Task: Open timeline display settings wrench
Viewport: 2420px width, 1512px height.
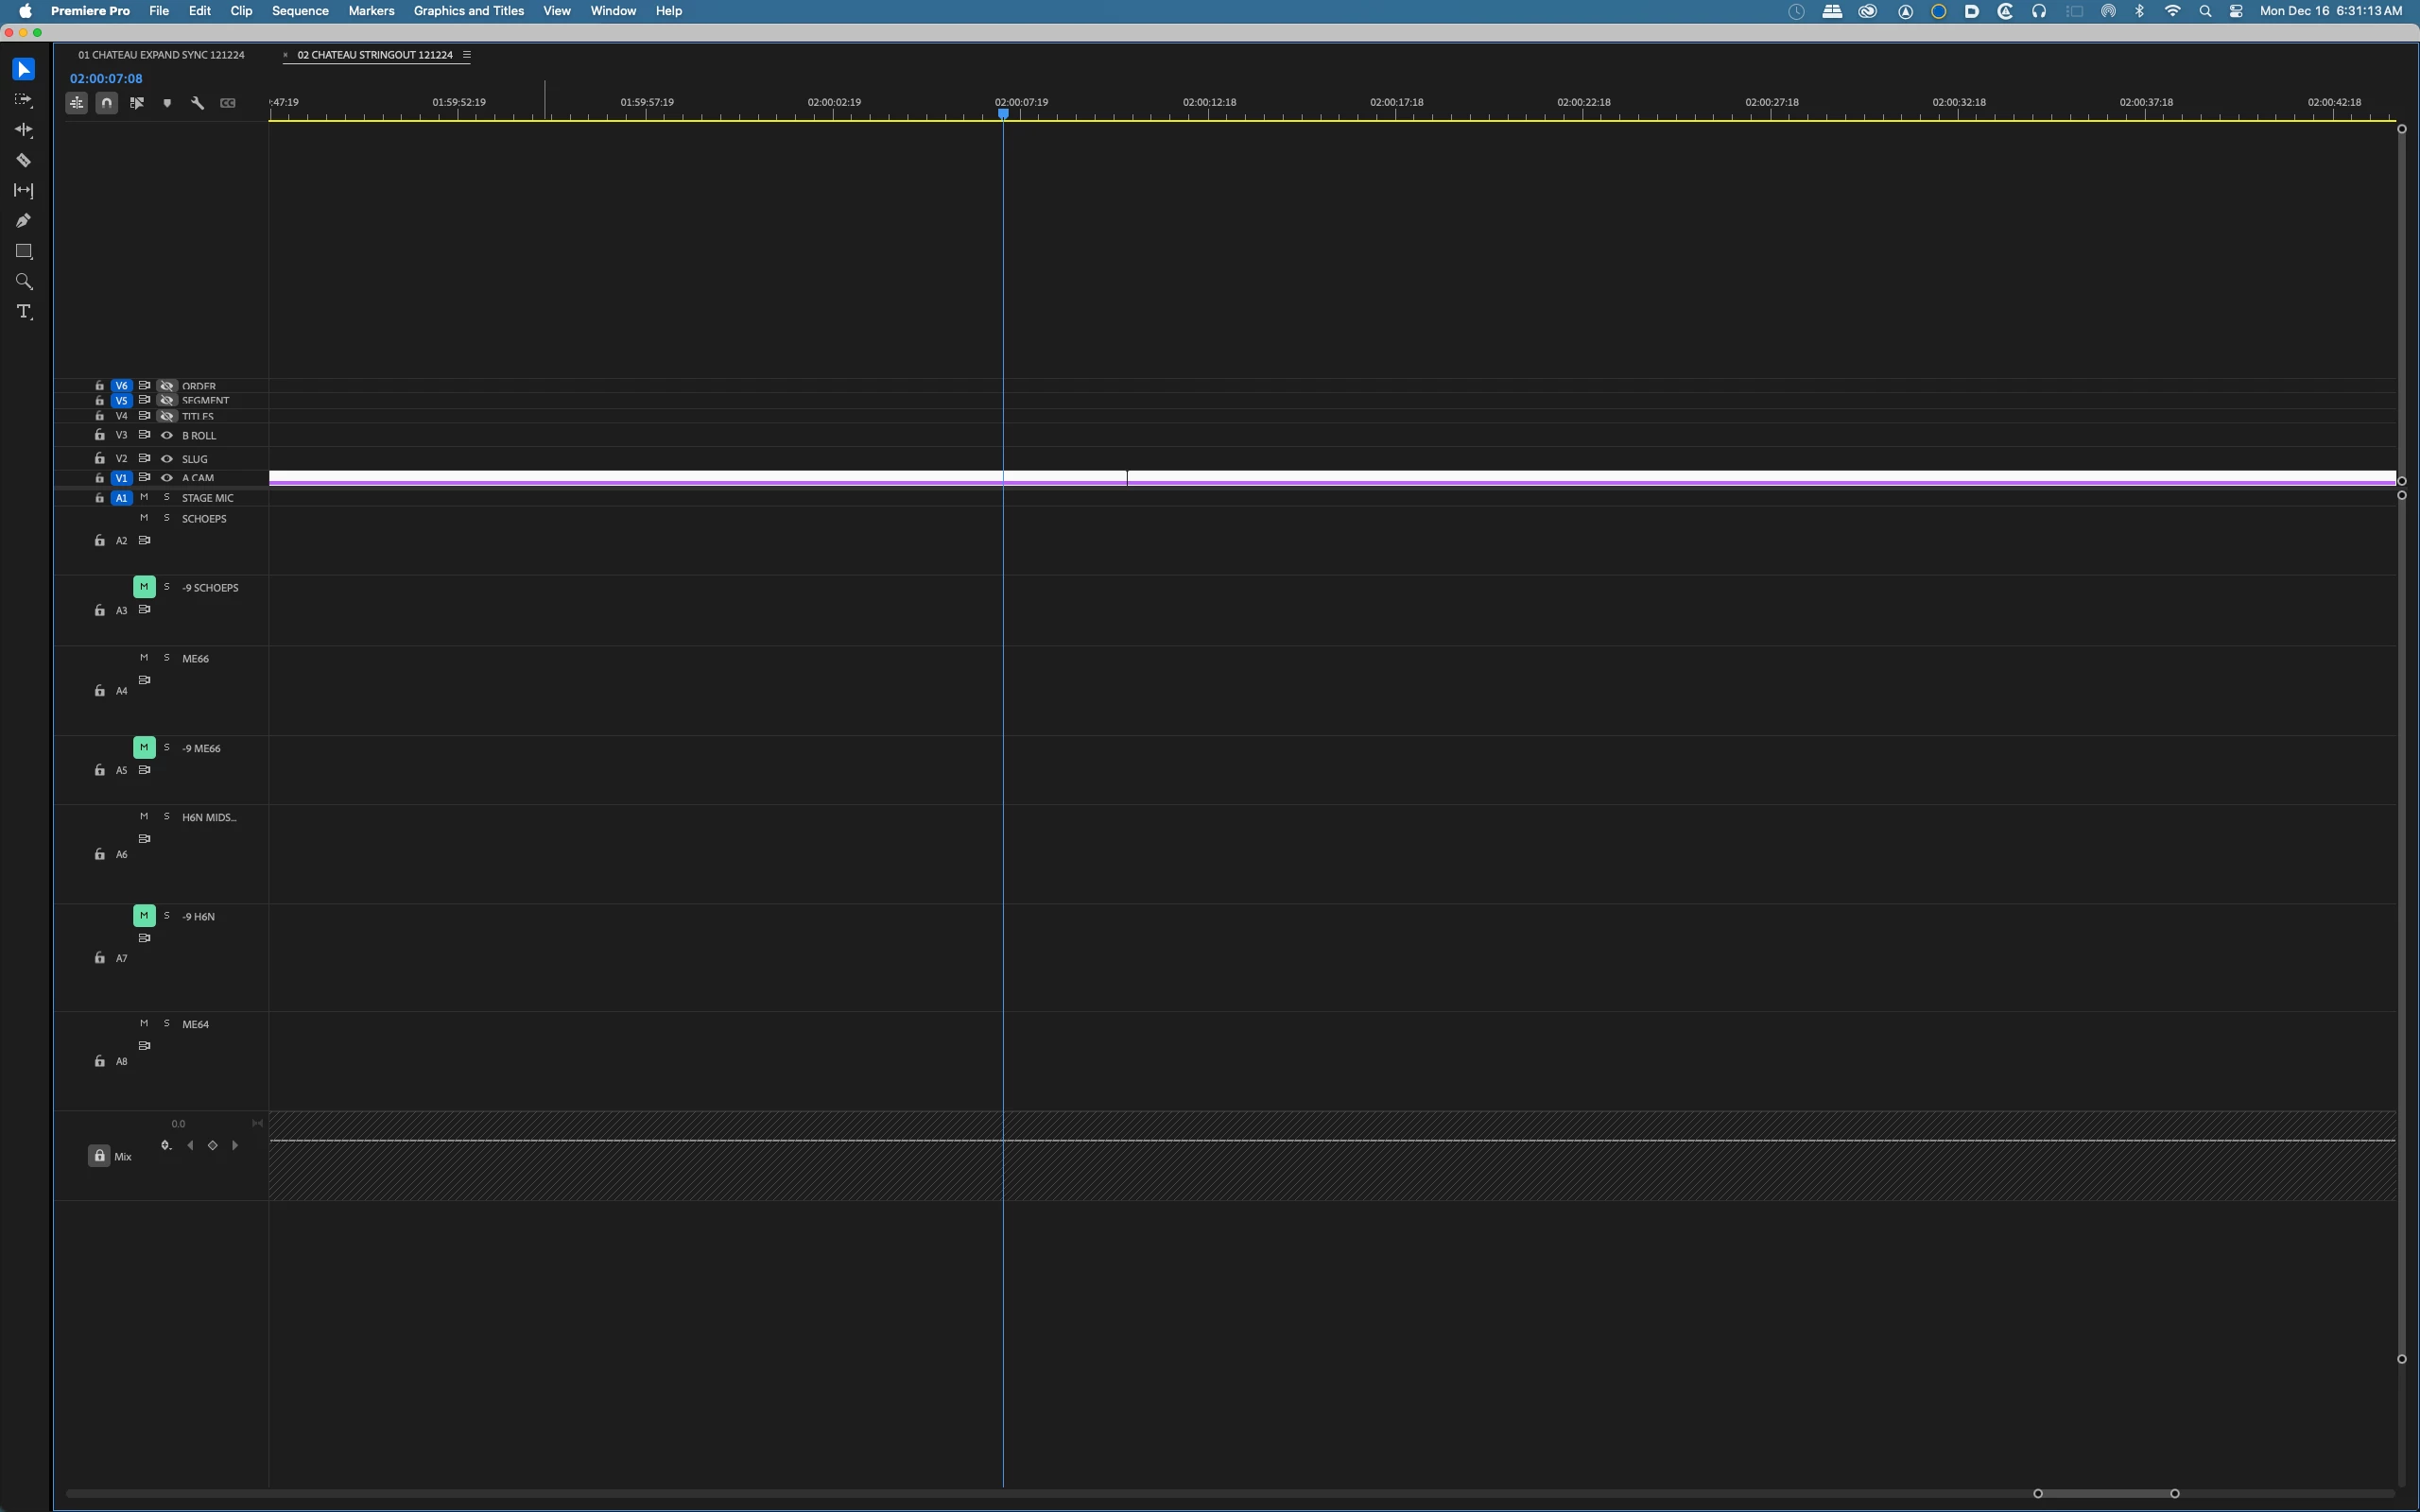Action: click(197, 103)
